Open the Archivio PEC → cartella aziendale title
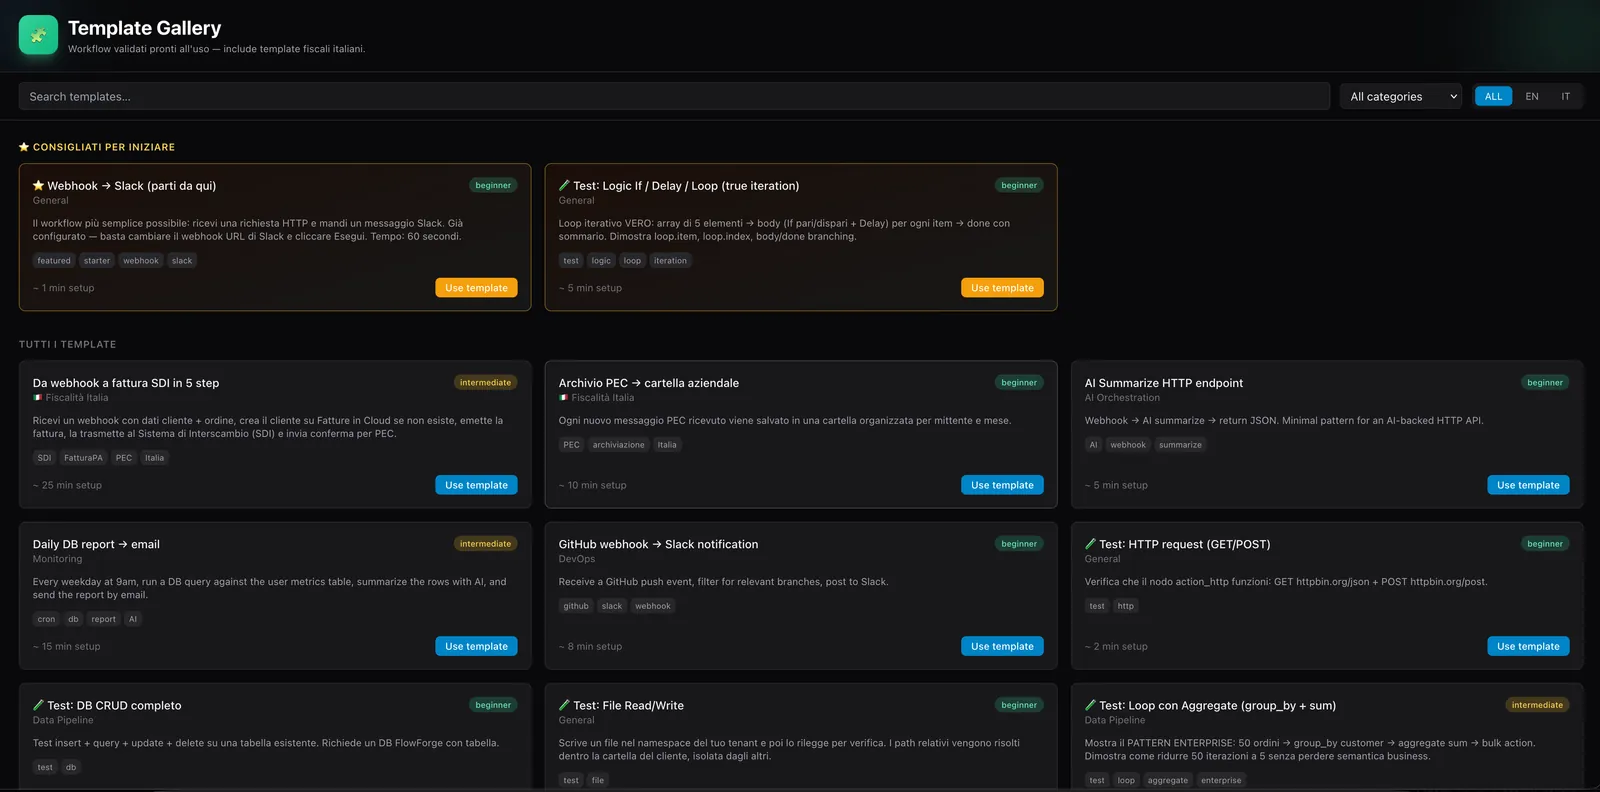 [x=649, y=383]
